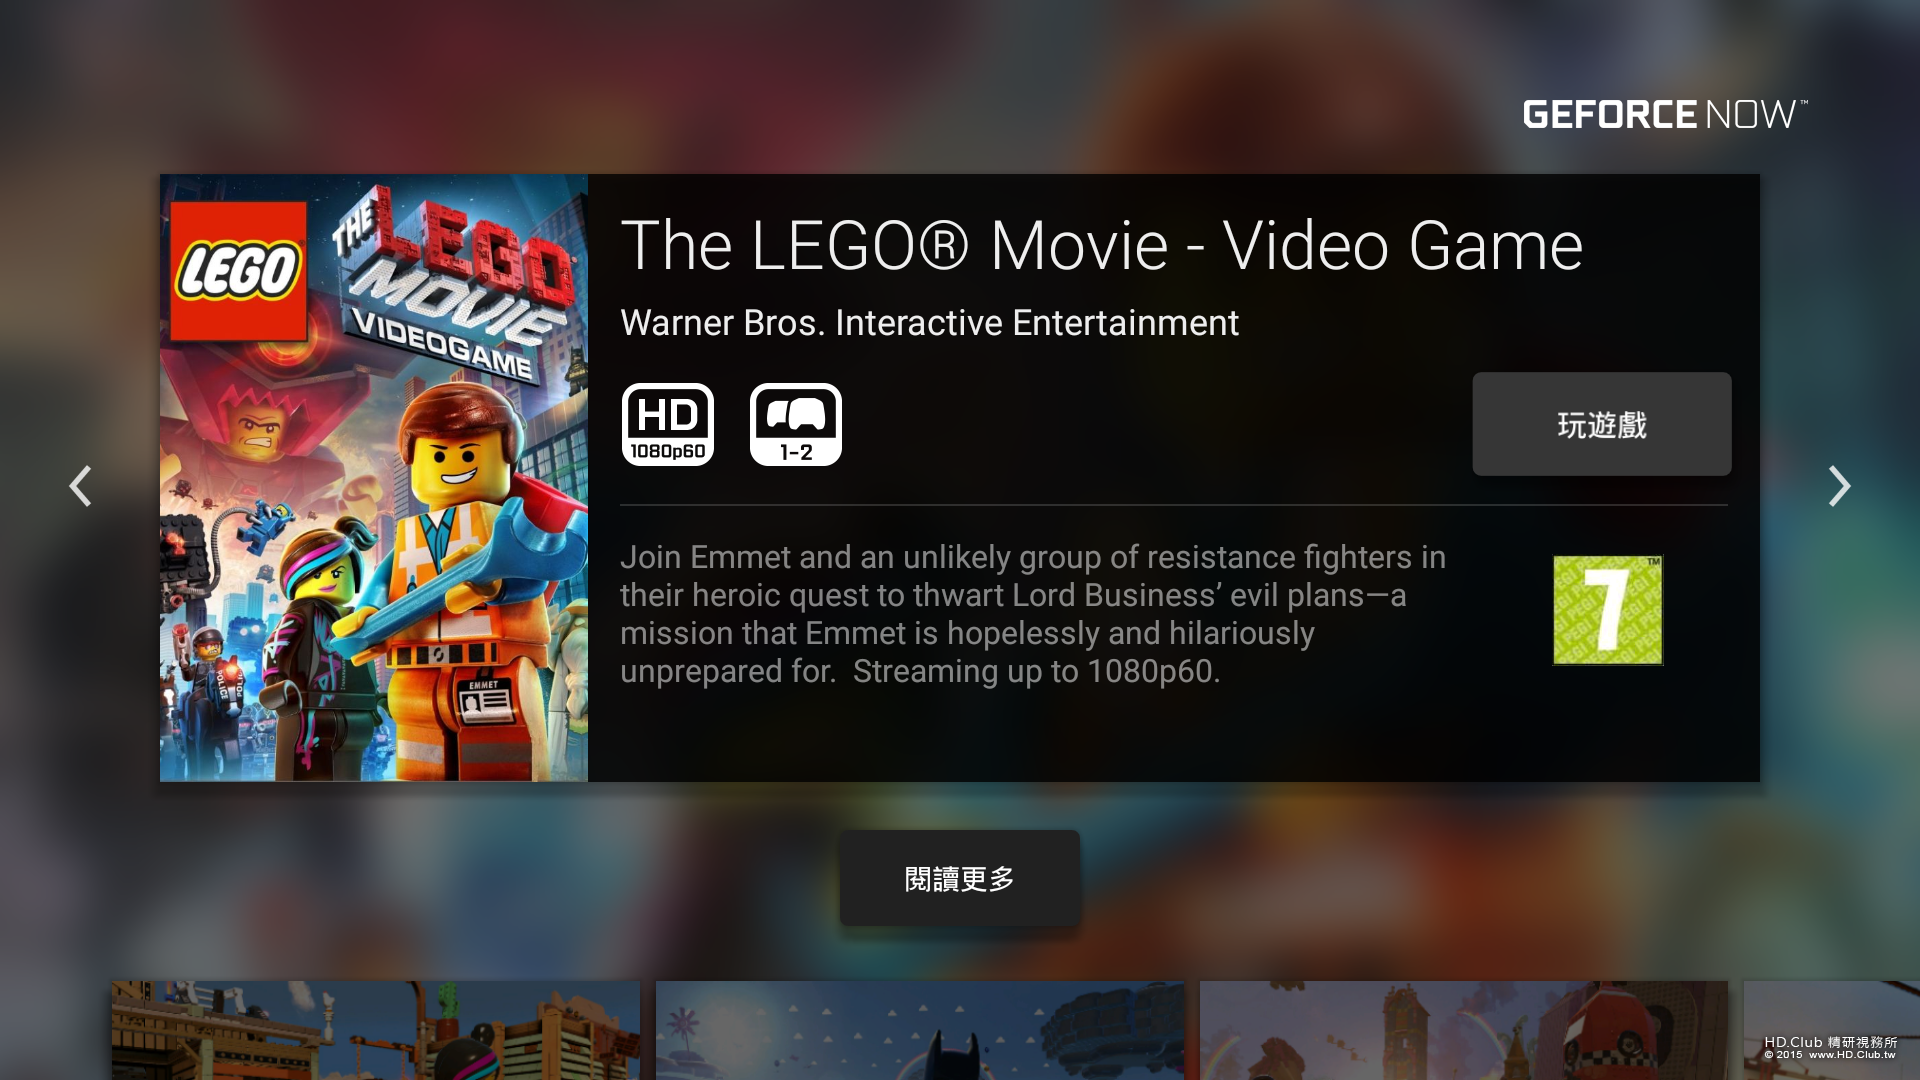Click the red LEGO logo on the cover
1920x1080 pixels.
[x=239, y=271]
